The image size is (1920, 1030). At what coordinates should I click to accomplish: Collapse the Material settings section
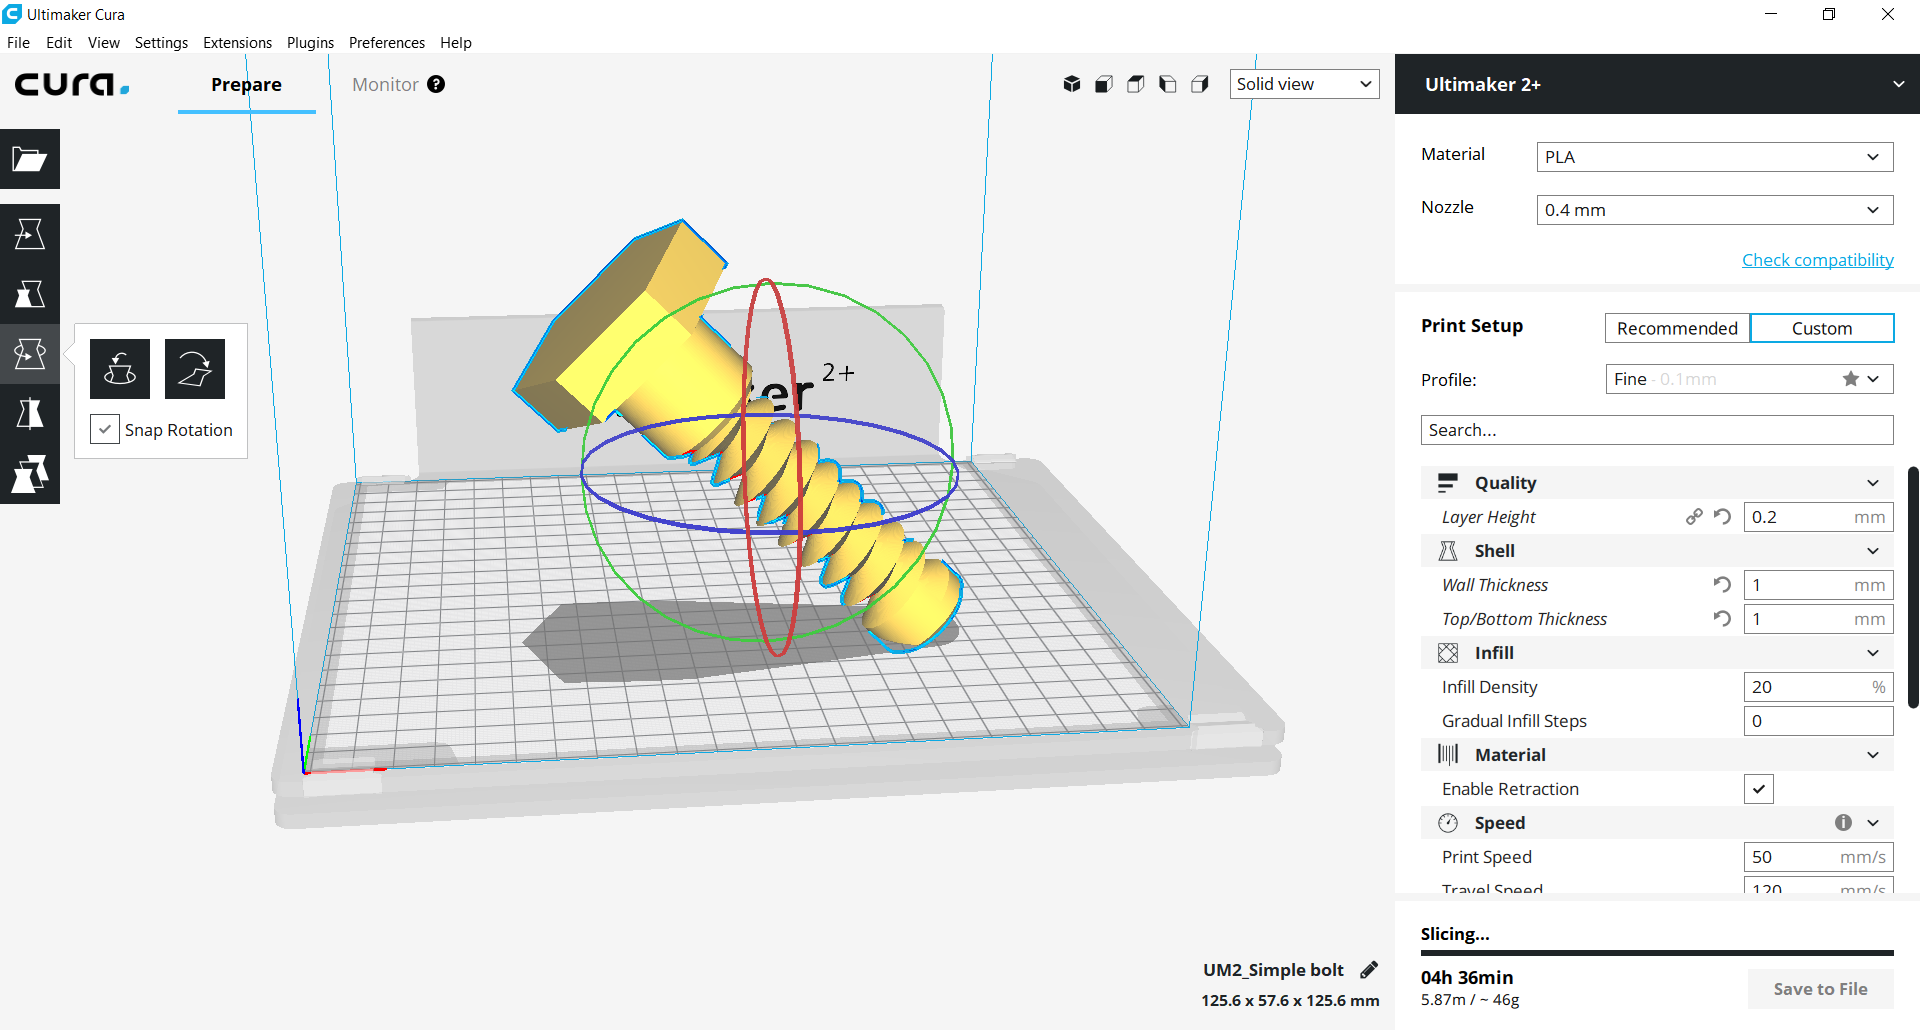click(x=1657, y=755)
